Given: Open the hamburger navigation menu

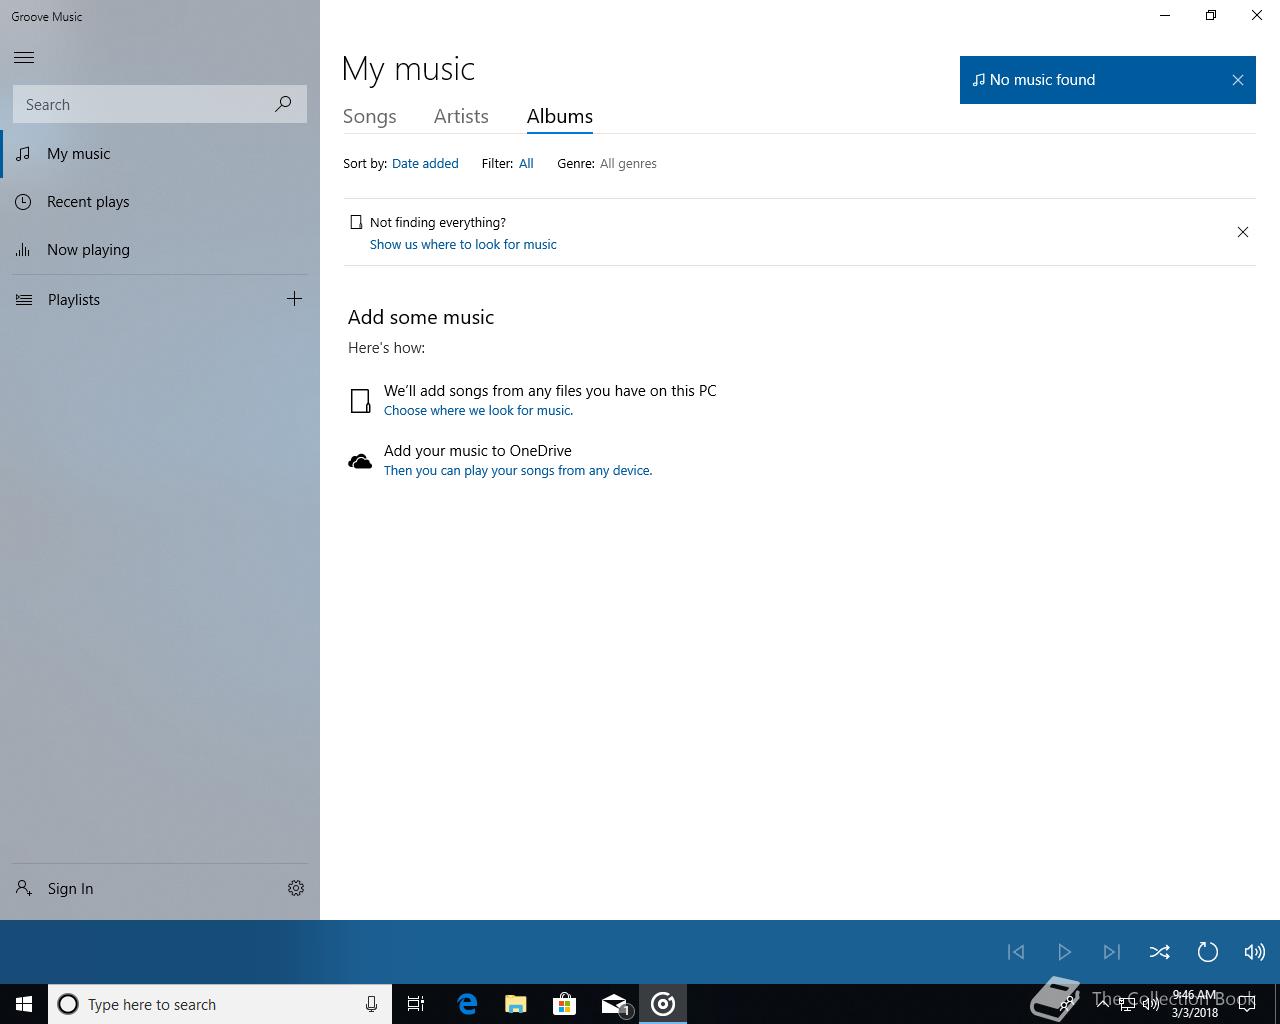Looking at the screenshot, I should point(24,57).
